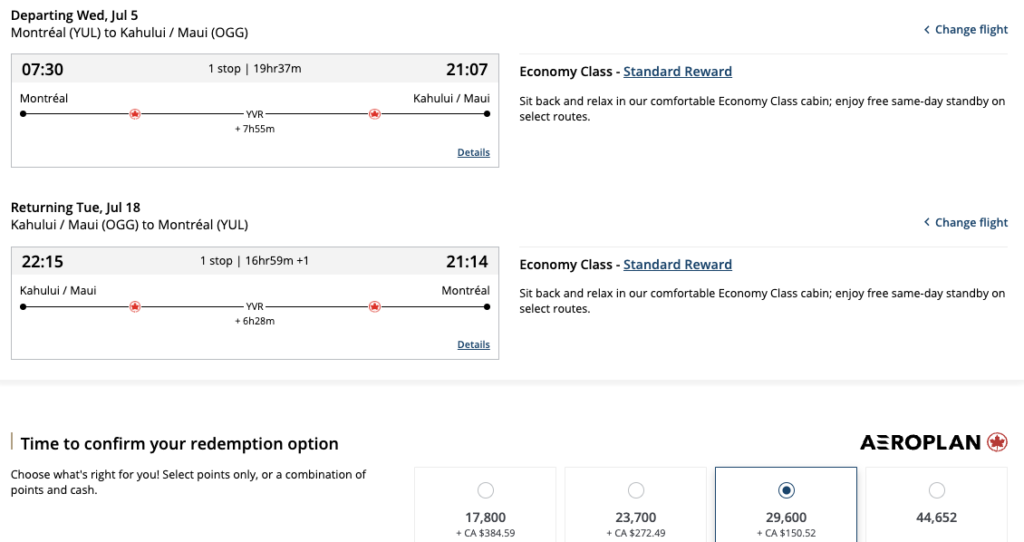Change the returning Kahului to Montréal flight
The image size is (1024, 542).
971,223
